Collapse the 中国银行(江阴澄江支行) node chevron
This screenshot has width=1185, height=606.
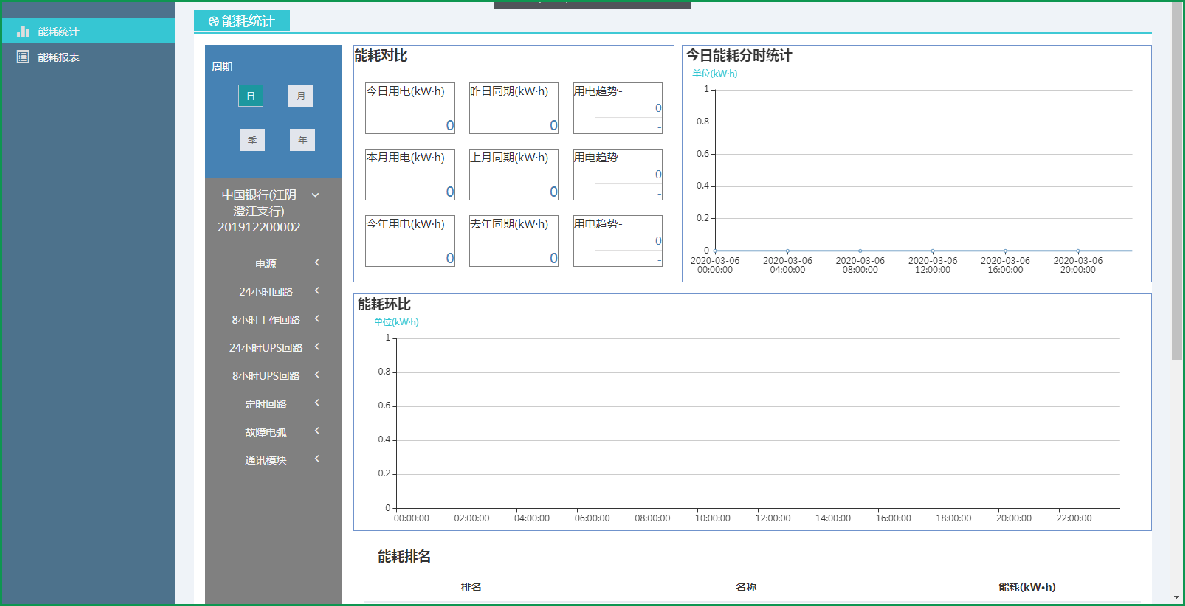pyautogui.click(x=315, y=195)
